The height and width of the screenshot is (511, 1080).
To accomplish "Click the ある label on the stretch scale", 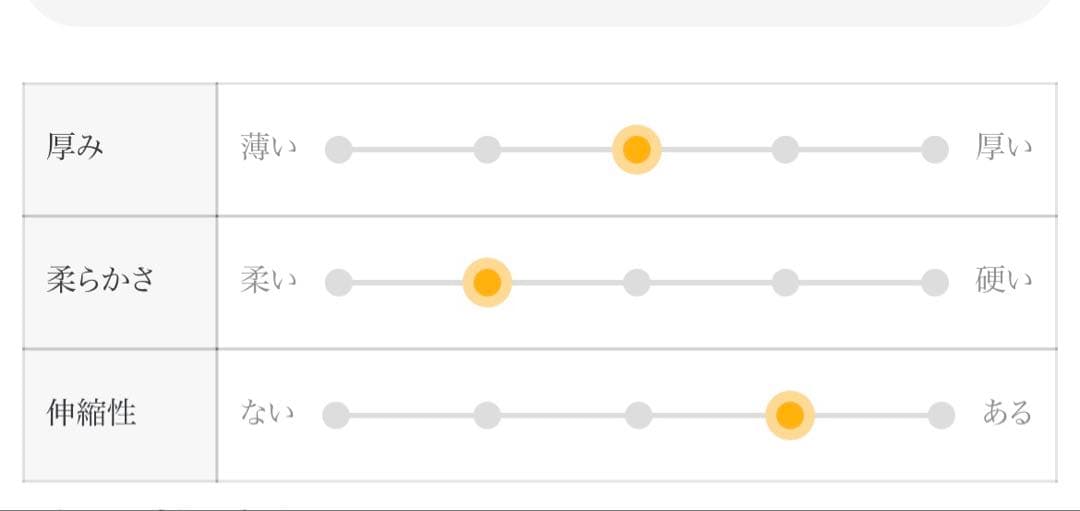I will (1006, 413).
